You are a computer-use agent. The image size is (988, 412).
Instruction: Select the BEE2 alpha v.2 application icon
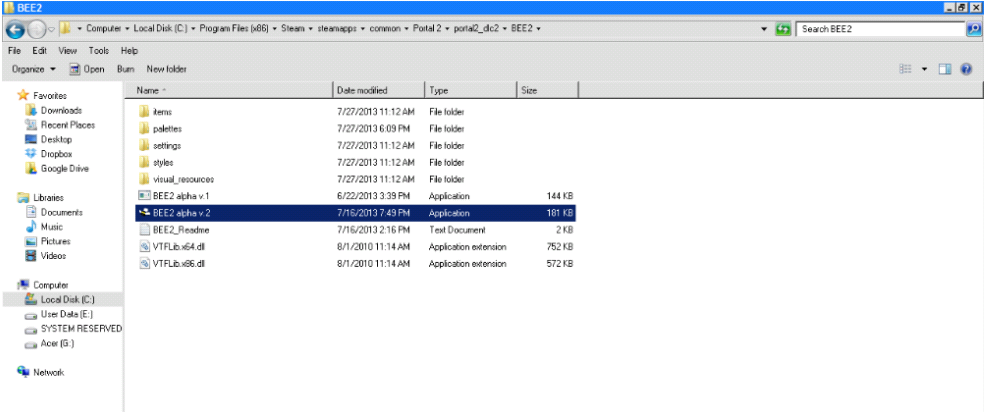pos(144,213)
